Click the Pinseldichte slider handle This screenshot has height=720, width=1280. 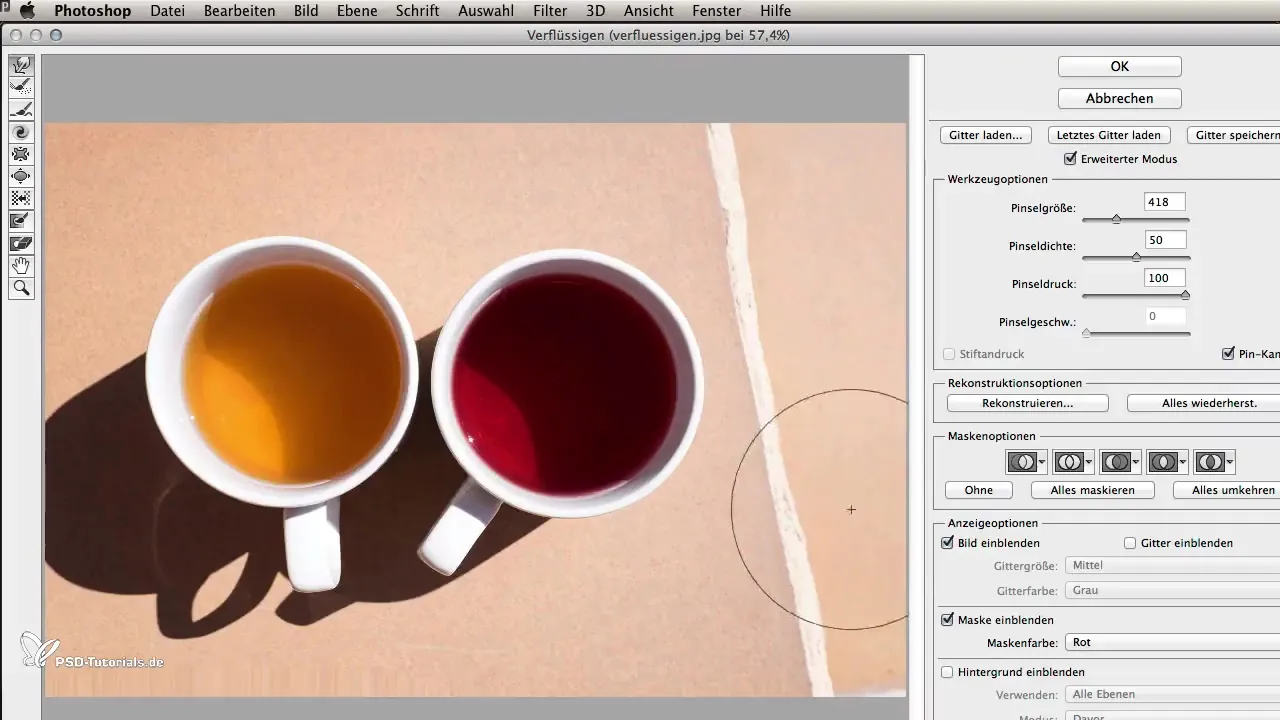[x=1136, y=257]
